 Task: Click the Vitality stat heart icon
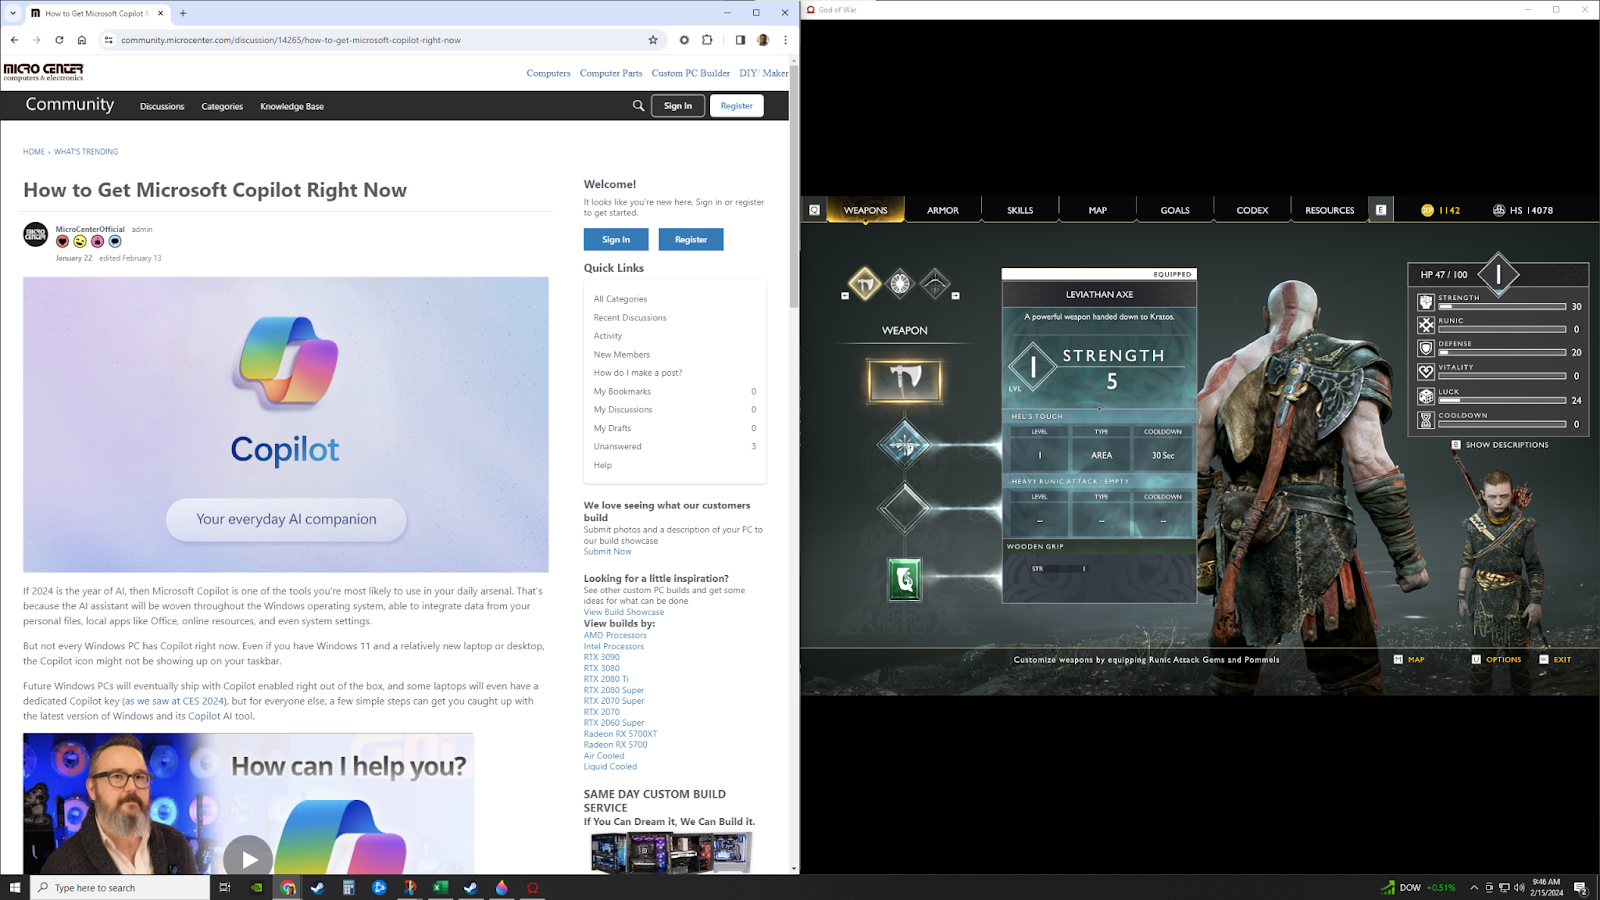[1426, 371]
